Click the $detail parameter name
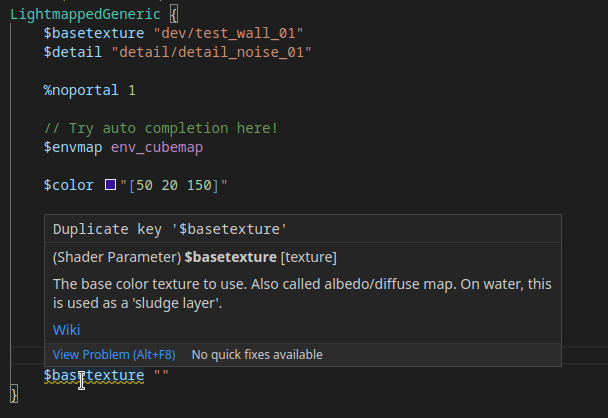 (x=73, y=52)
